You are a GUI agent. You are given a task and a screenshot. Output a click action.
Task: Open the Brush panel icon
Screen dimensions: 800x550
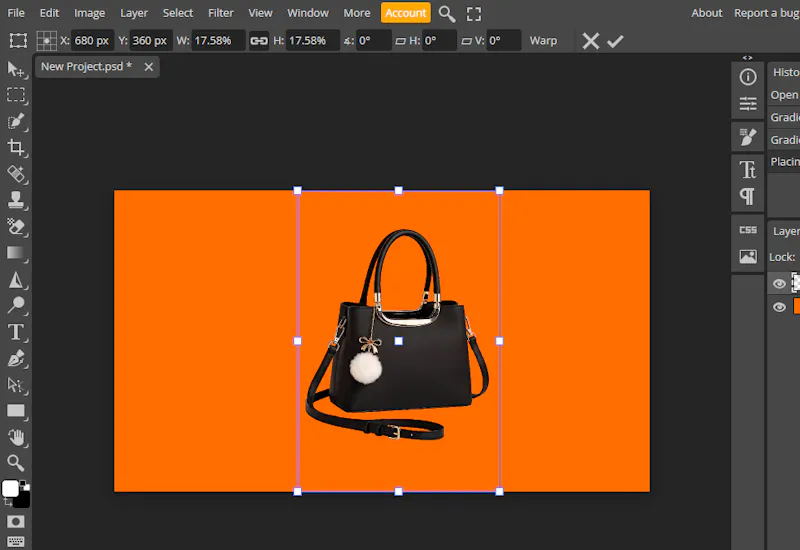748,137
